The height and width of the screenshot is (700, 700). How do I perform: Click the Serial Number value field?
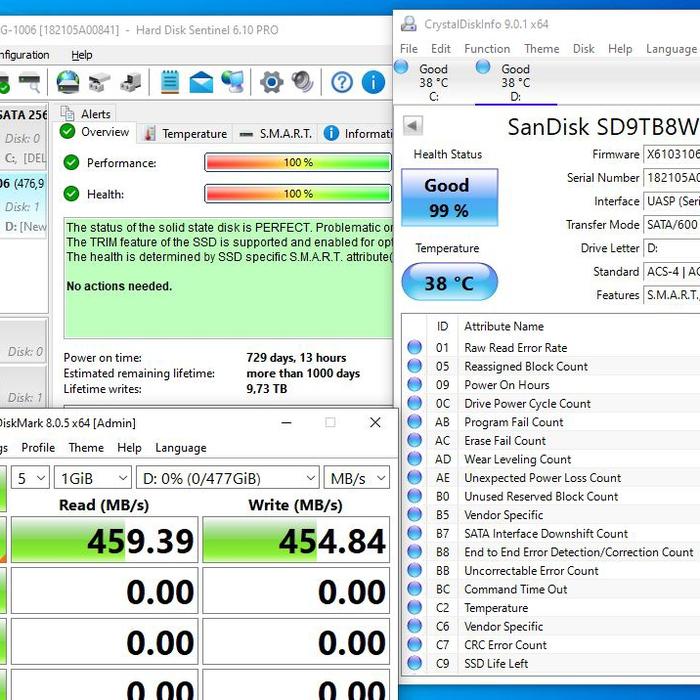(x=671, y=178)
